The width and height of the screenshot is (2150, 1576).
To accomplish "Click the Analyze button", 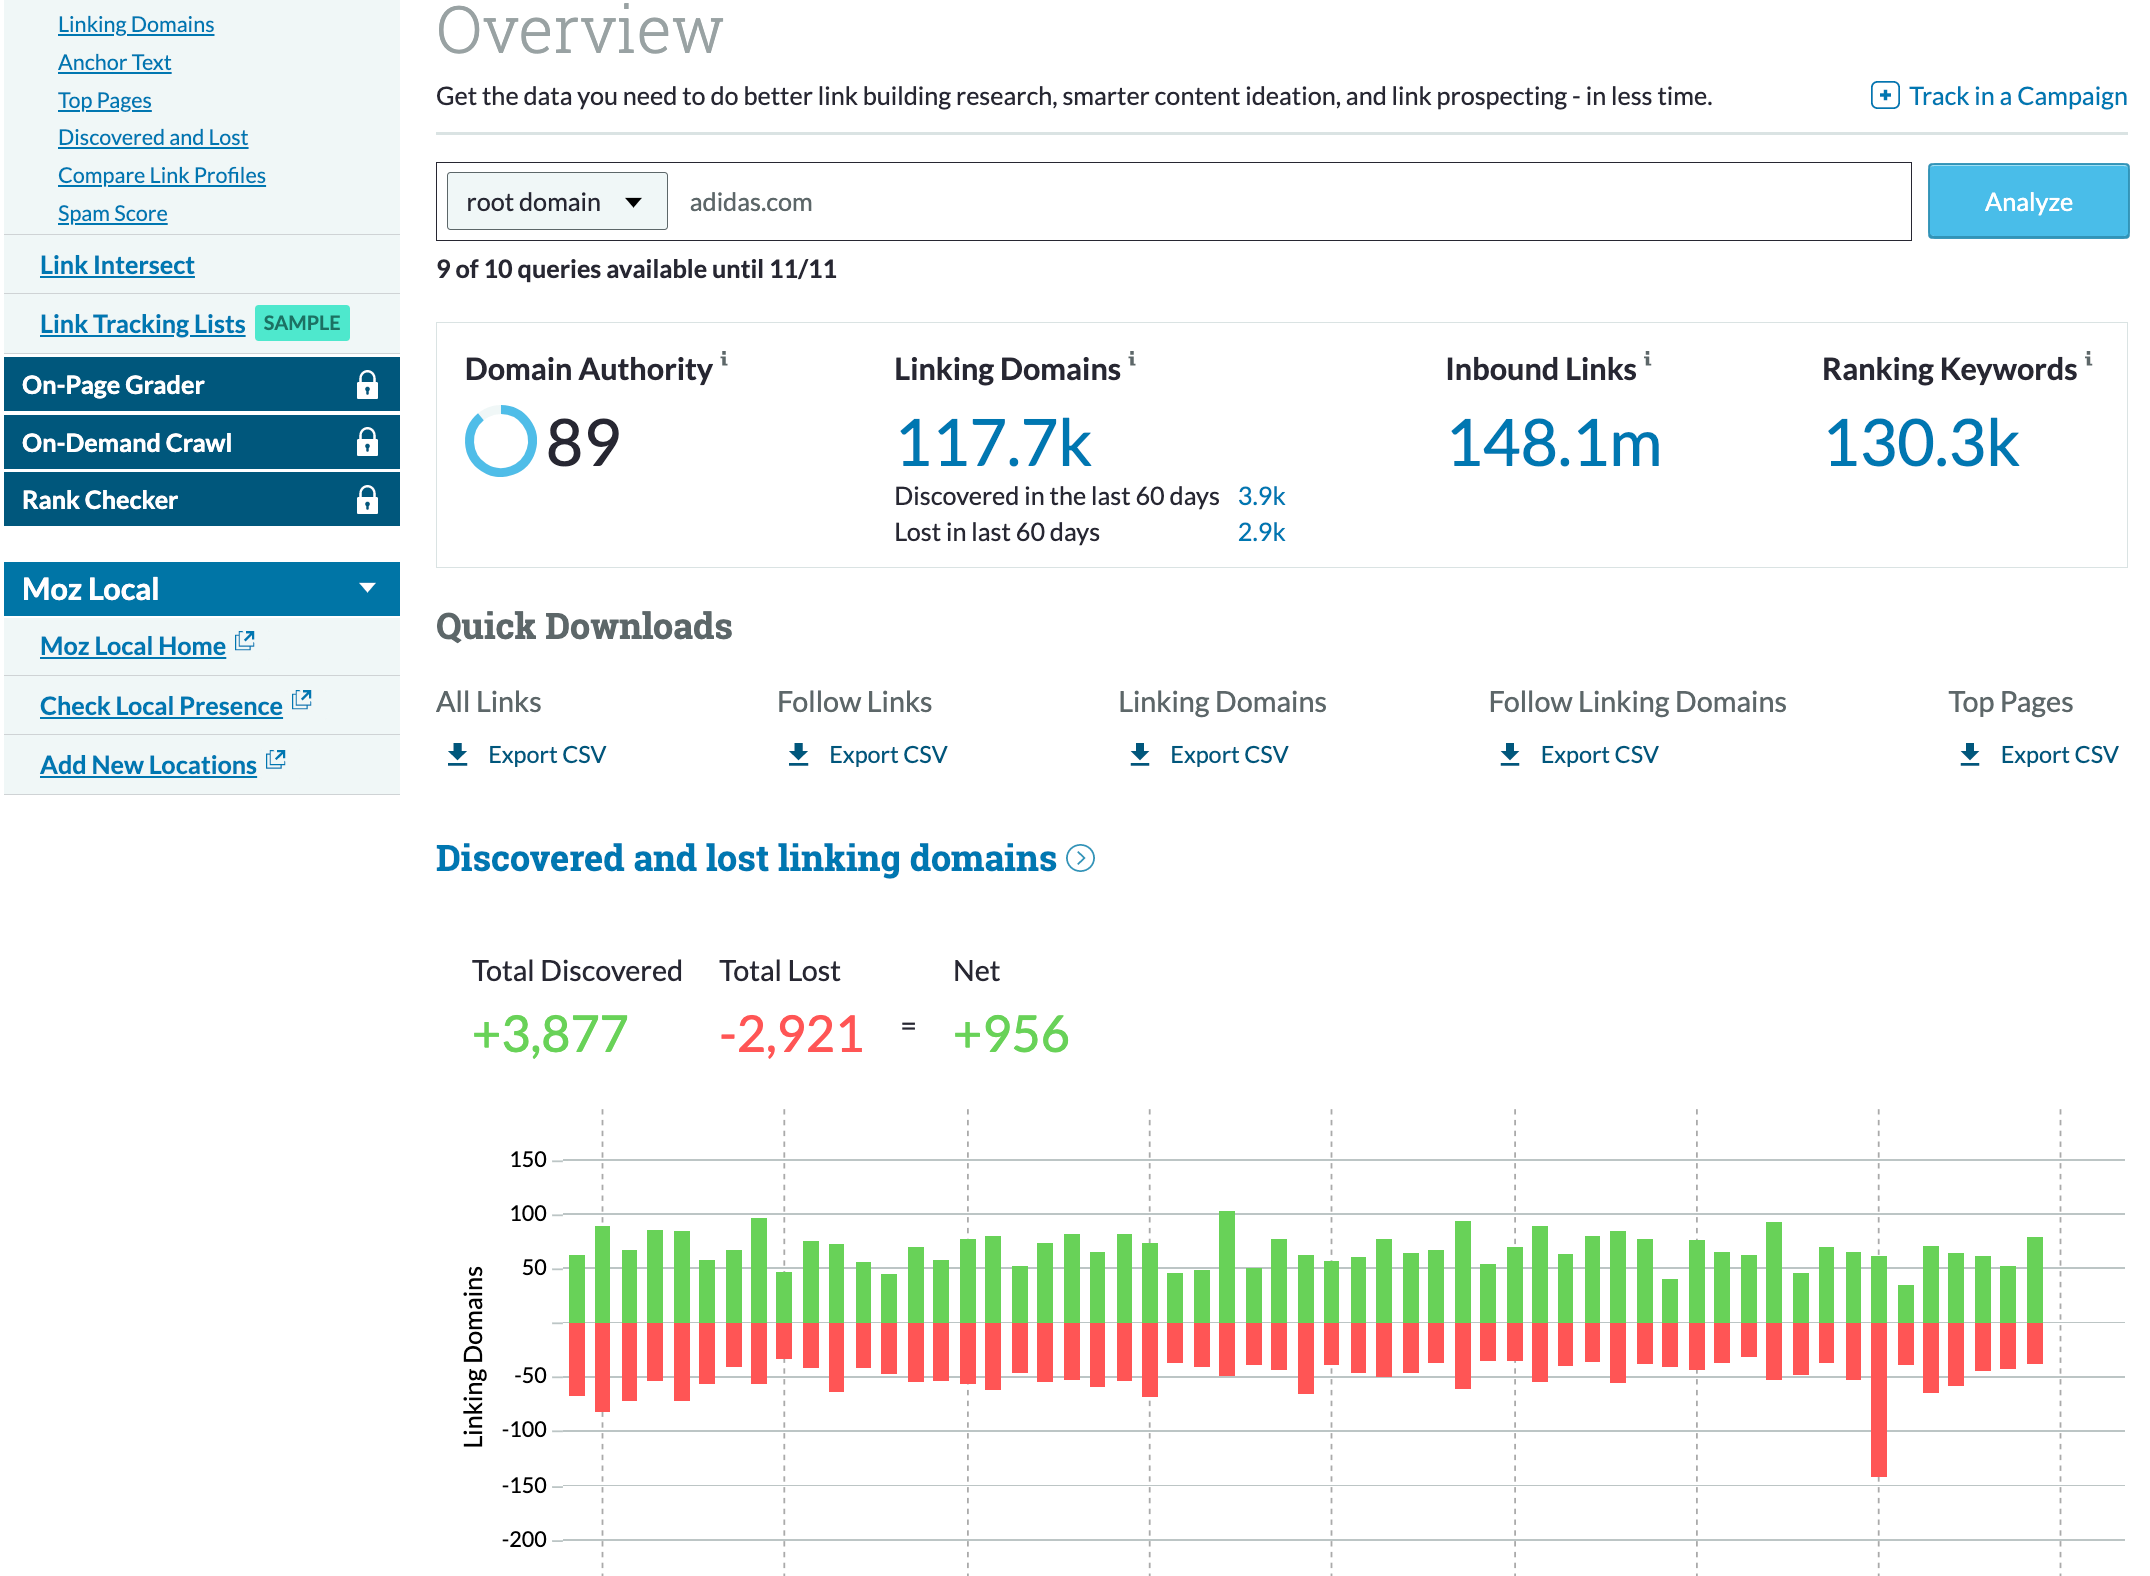I will click(x=2028, y=201).
